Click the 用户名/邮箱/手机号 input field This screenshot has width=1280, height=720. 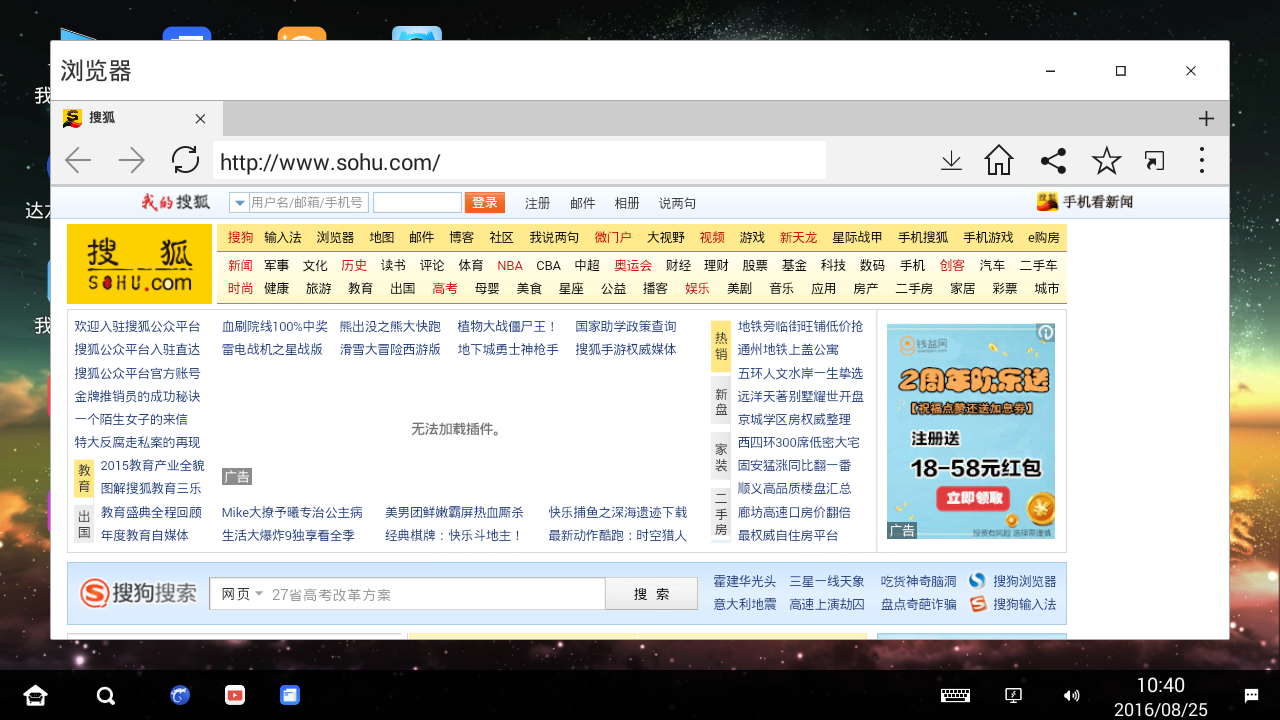pos(308,203)
